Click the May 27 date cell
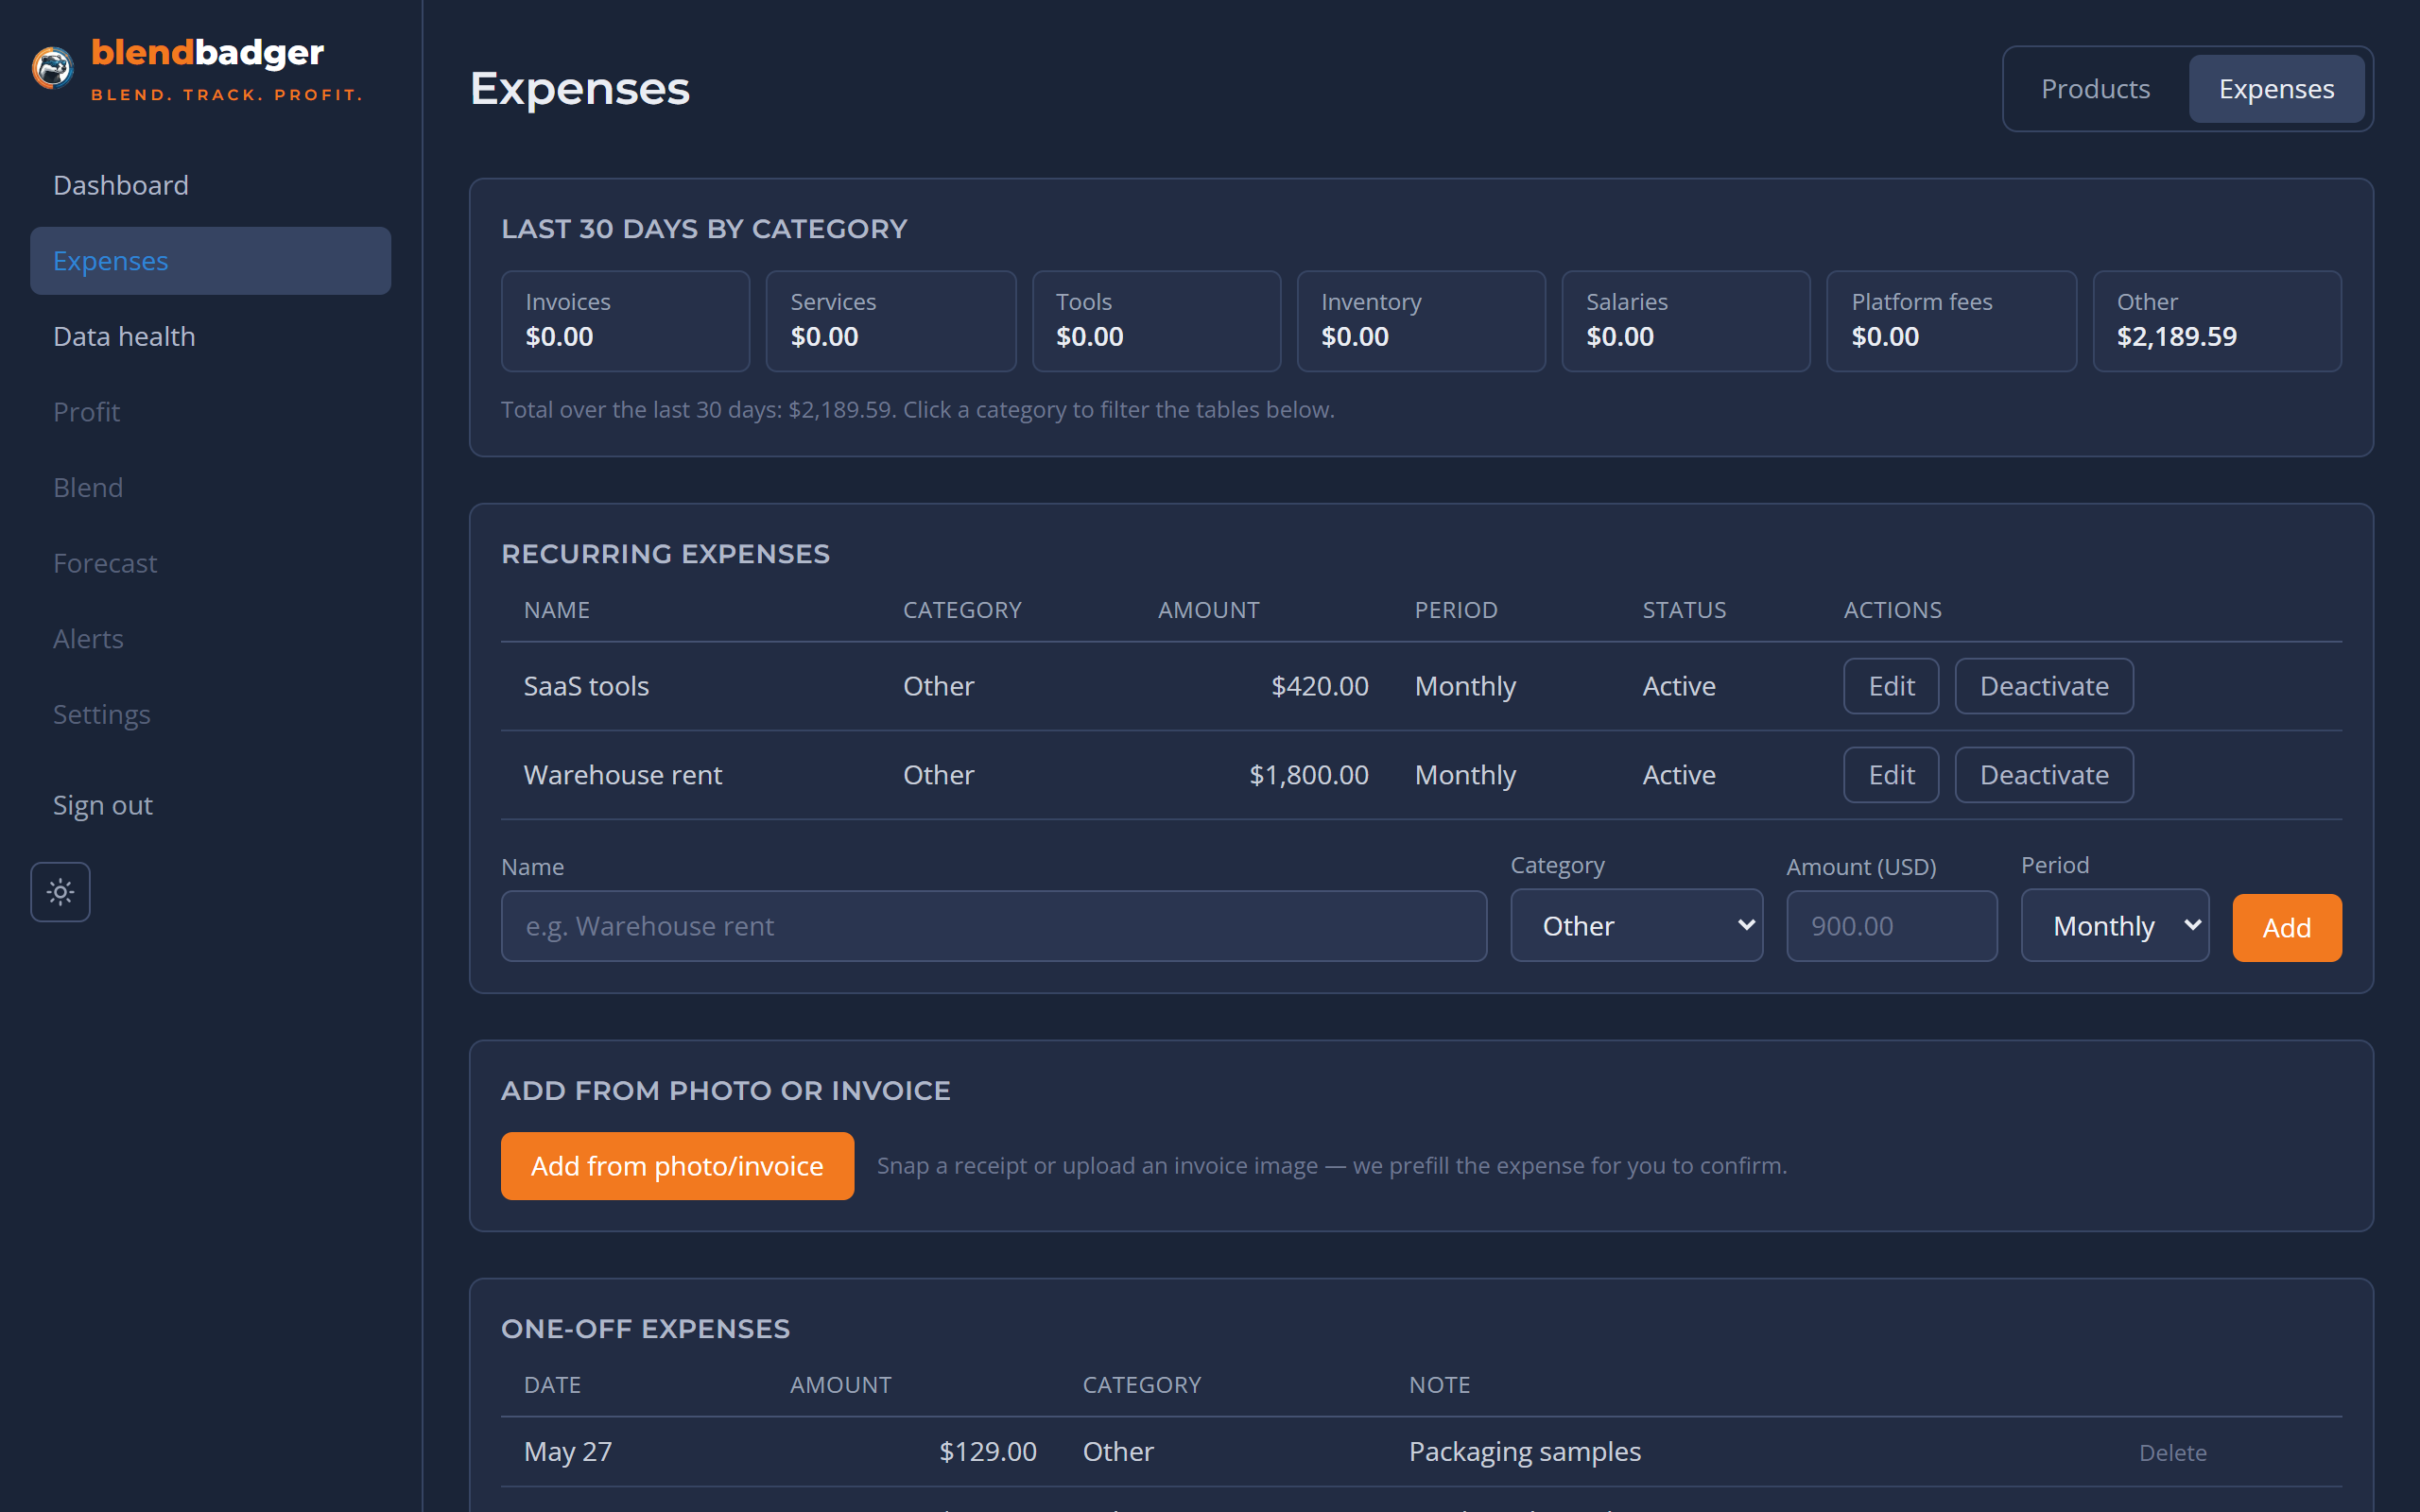Image resolution: width=2420 pixels, height=1512 pixels. coord(567,1452)
